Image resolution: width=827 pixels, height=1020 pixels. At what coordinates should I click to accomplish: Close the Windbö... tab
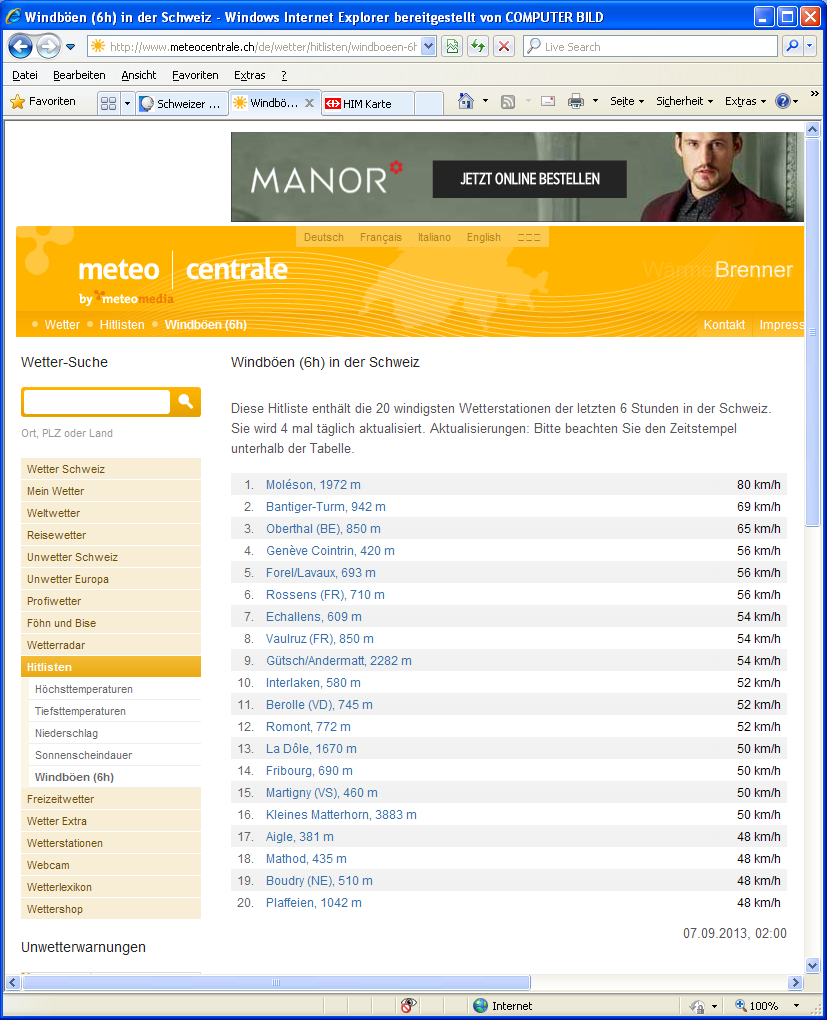(310, 103)
